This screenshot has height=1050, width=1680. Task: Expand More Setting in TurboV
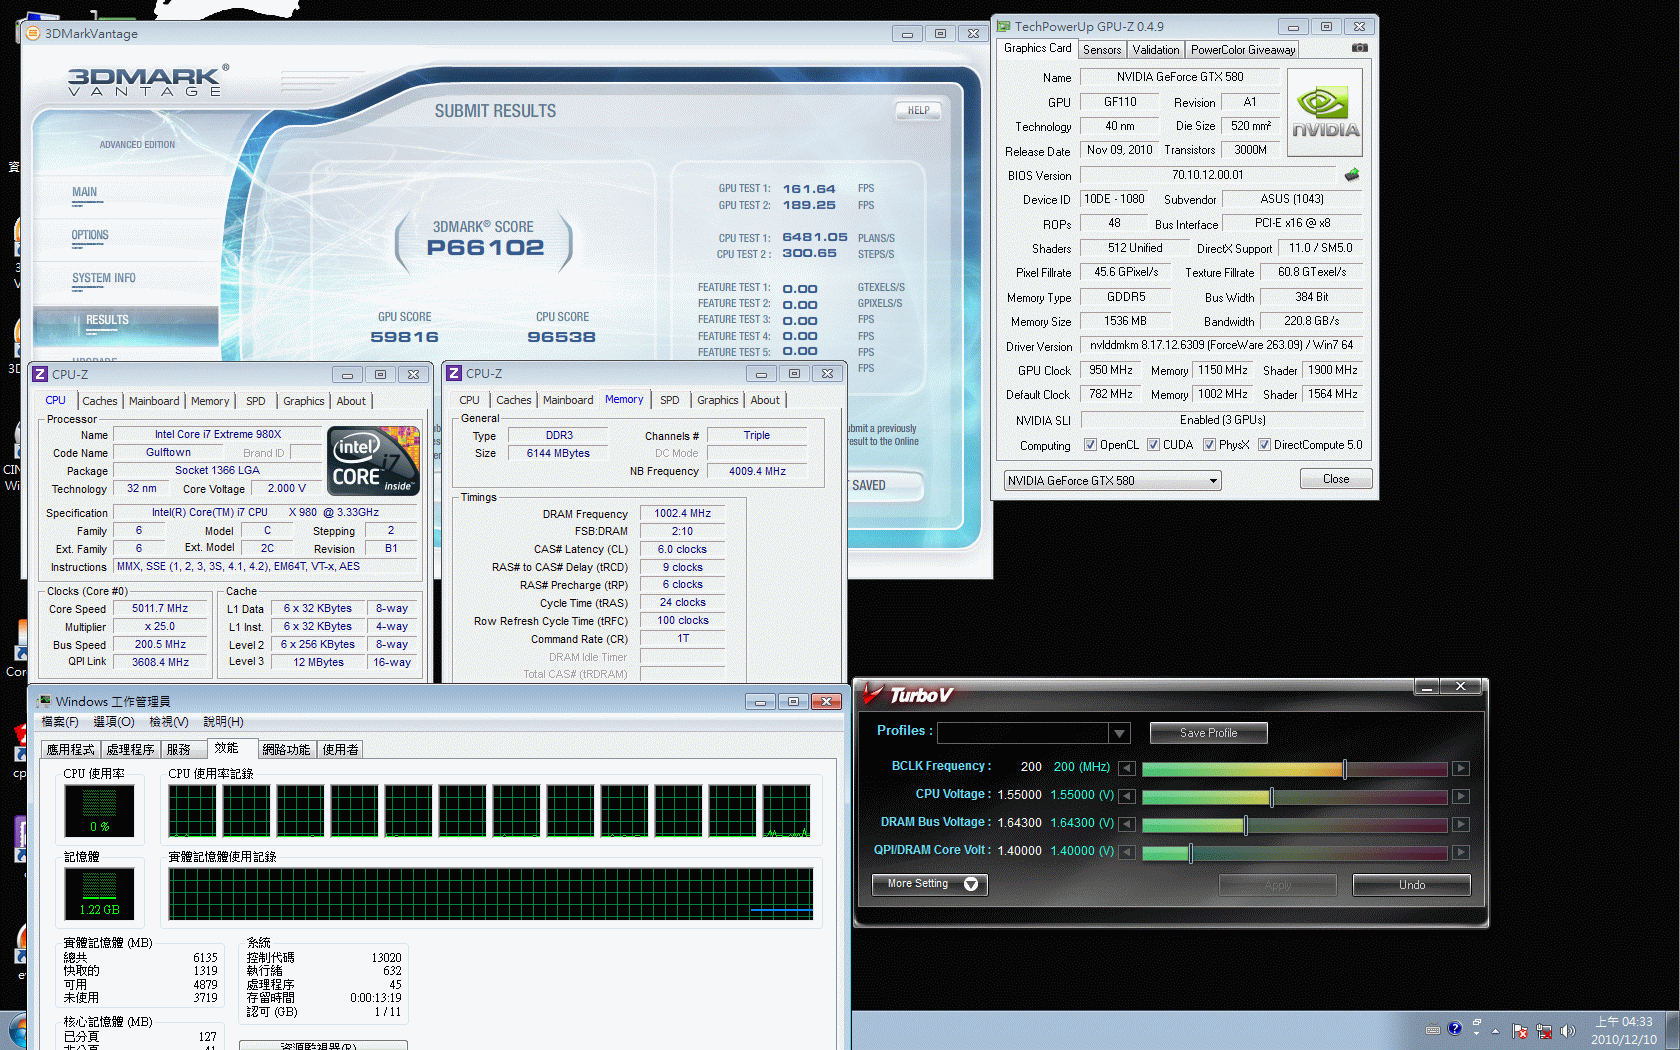[929, 884]
